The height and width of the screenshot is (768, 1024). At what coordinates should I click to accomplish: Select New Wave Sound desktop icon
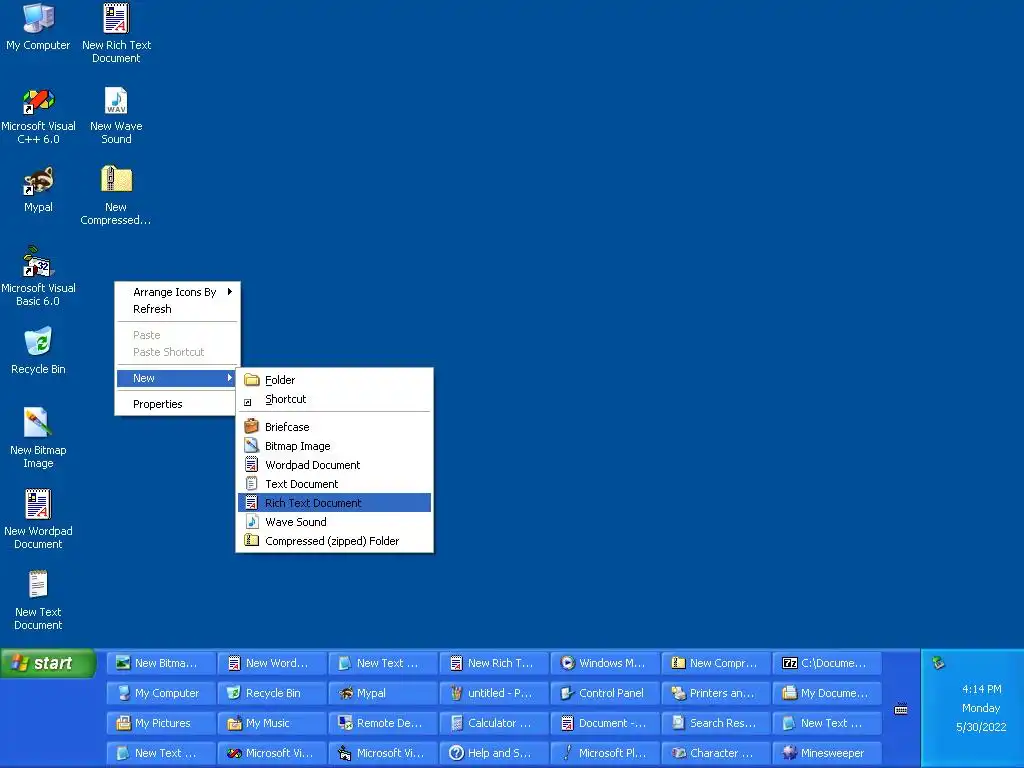click(116, 116)
